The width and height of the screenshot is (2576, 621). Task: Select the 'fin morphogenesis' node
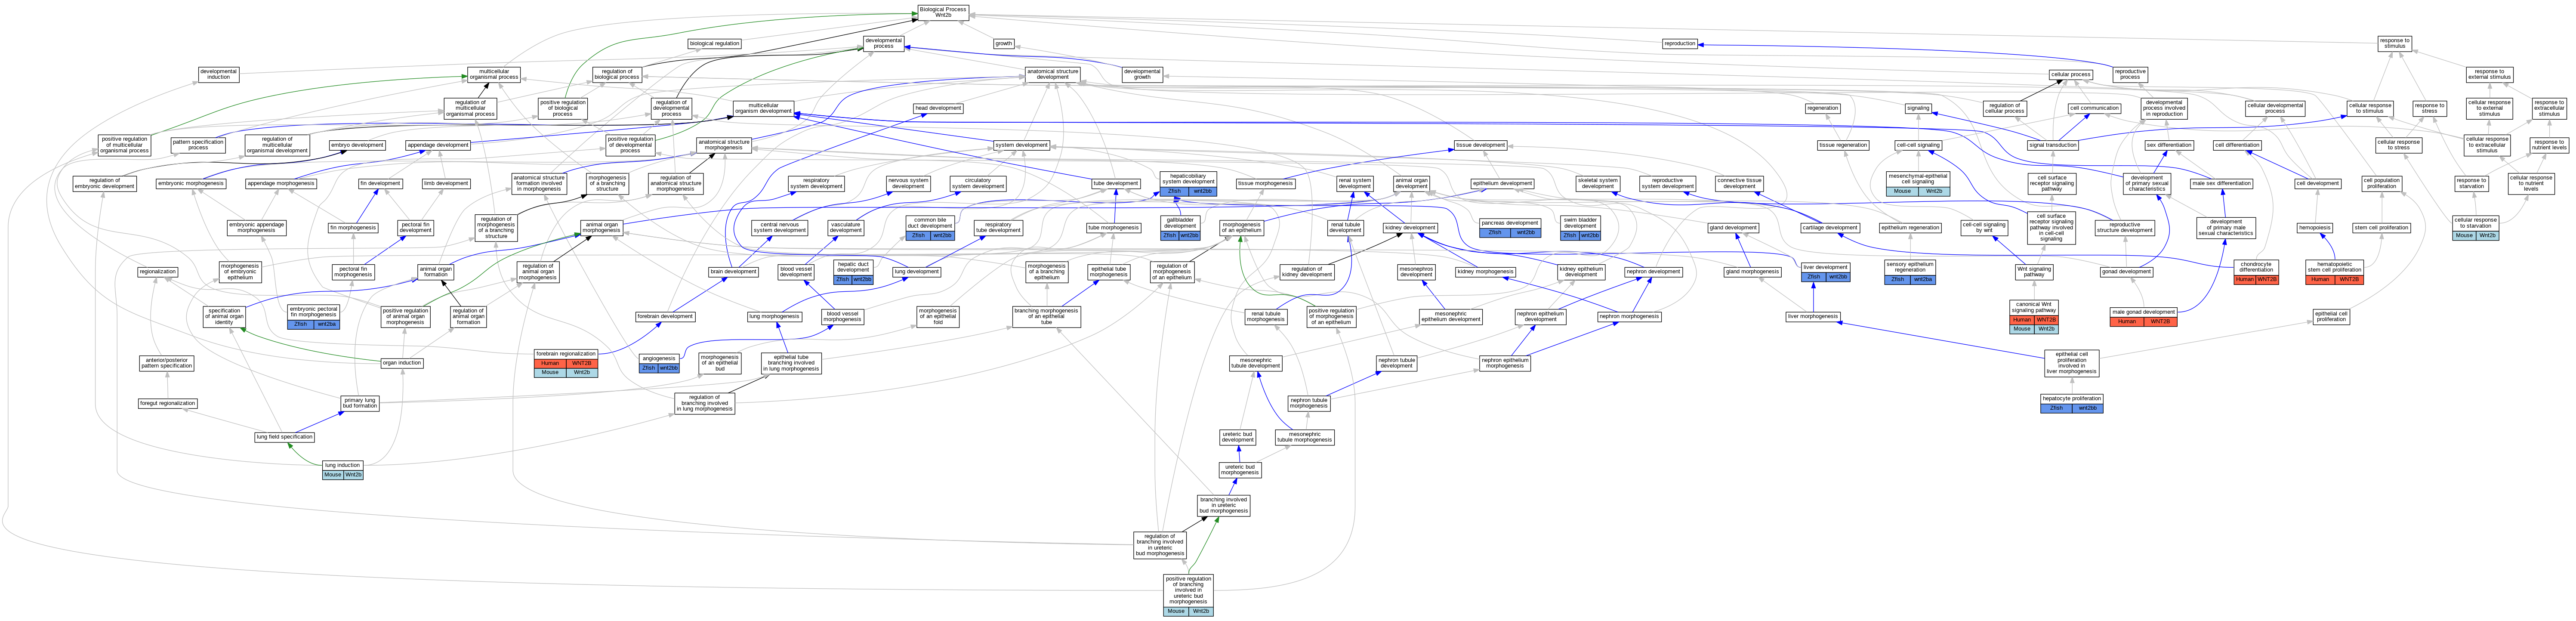click(x=353, y=228)
